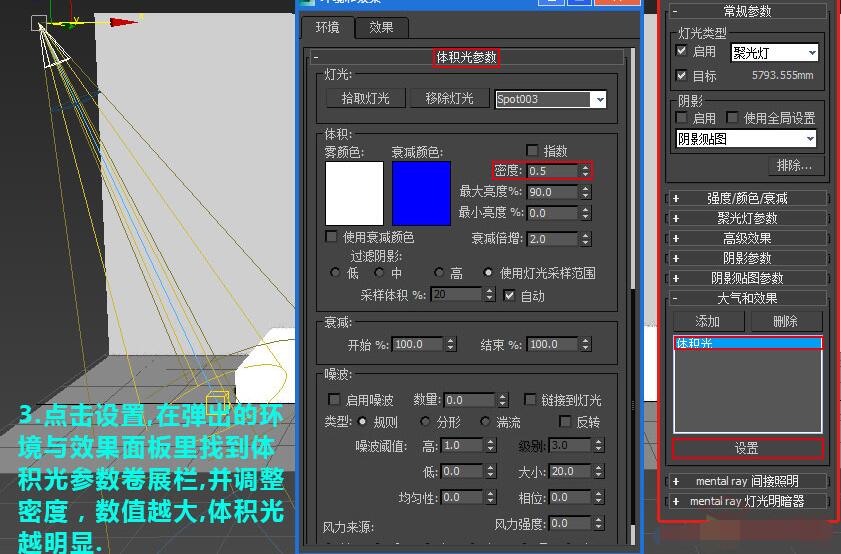The width and height of the screenshot is (841, 554).
Task: Click the 最大亮度% value field
Action: [x=552, y=192]
